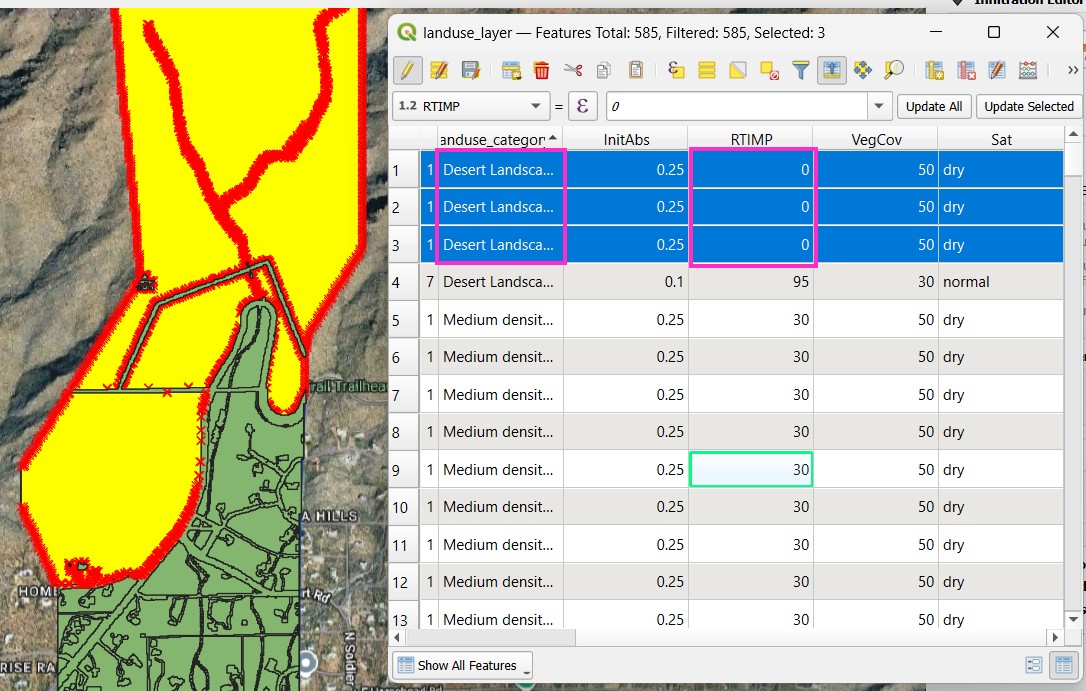Click the Cut selected rows scissors icon
The image size is (1086, 691).
tap(572, 70)
